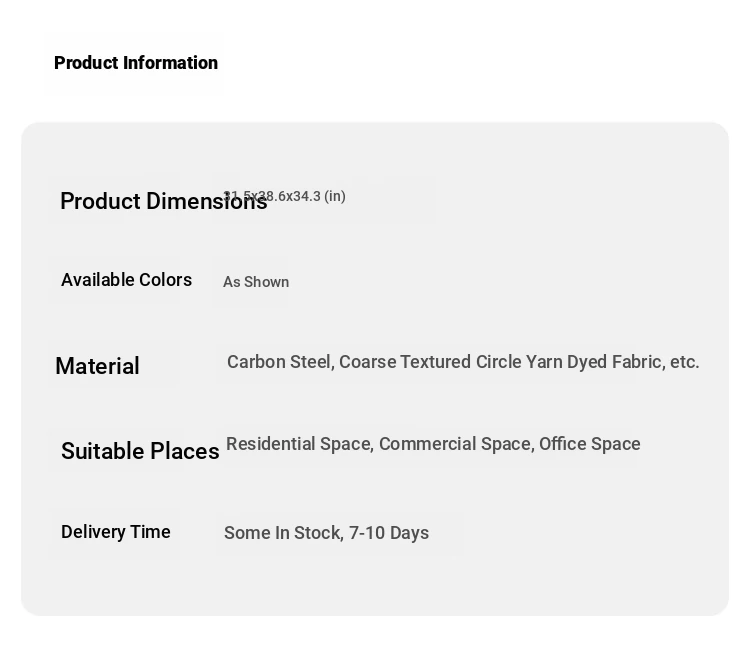
Task: Select the Delivery Time label
Action: coord(116,532)
